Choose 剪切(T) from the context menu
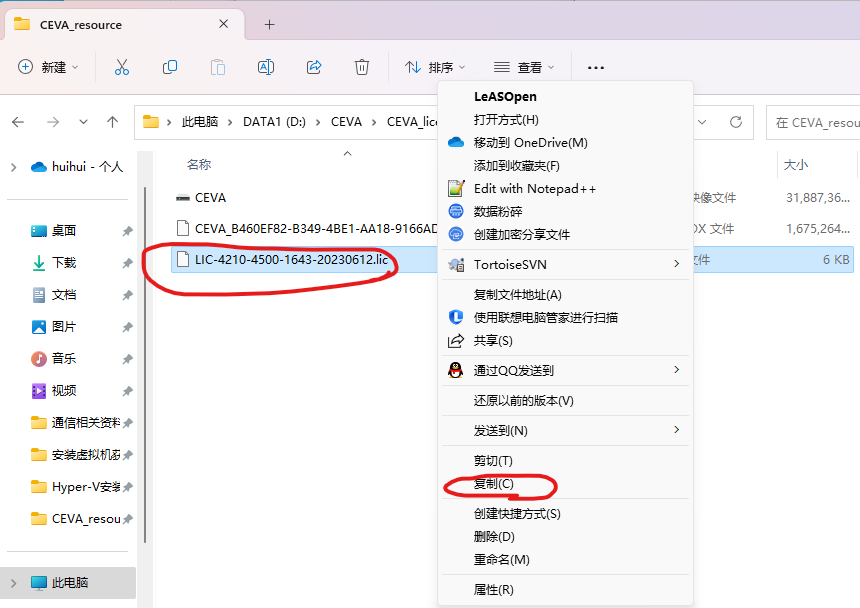This screenshot has height=608, width=860. [x=565, y=461]
